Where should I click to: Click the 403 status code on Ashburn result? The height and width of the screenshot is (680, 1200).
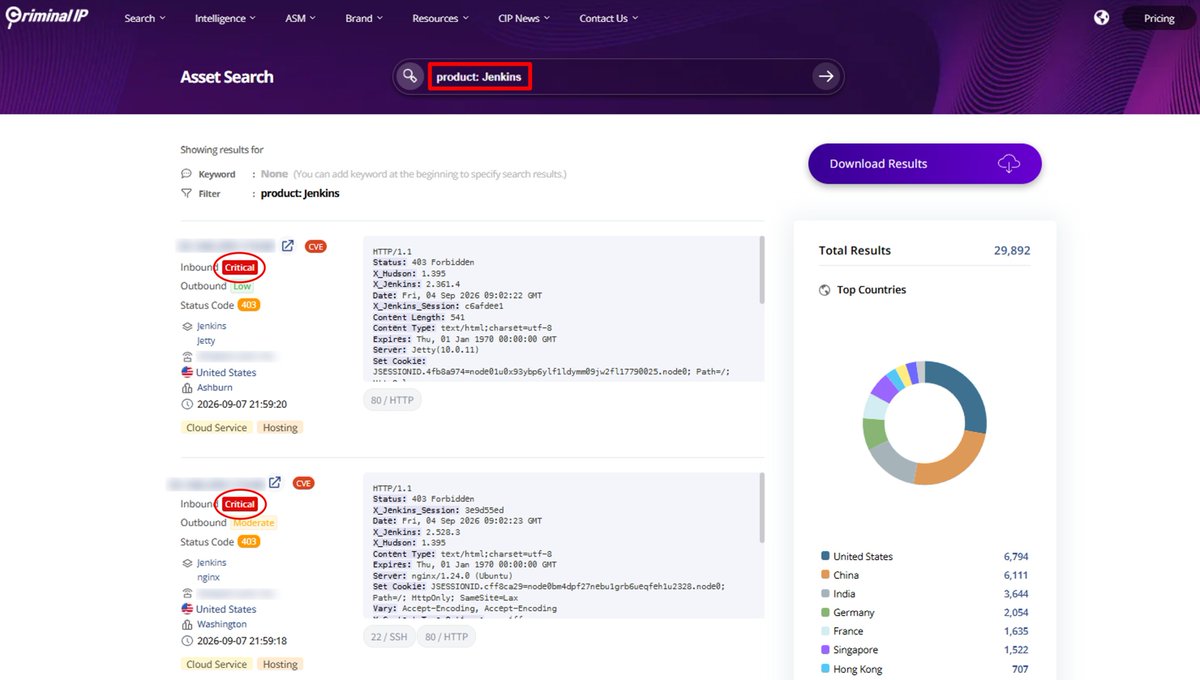point(249,305)
